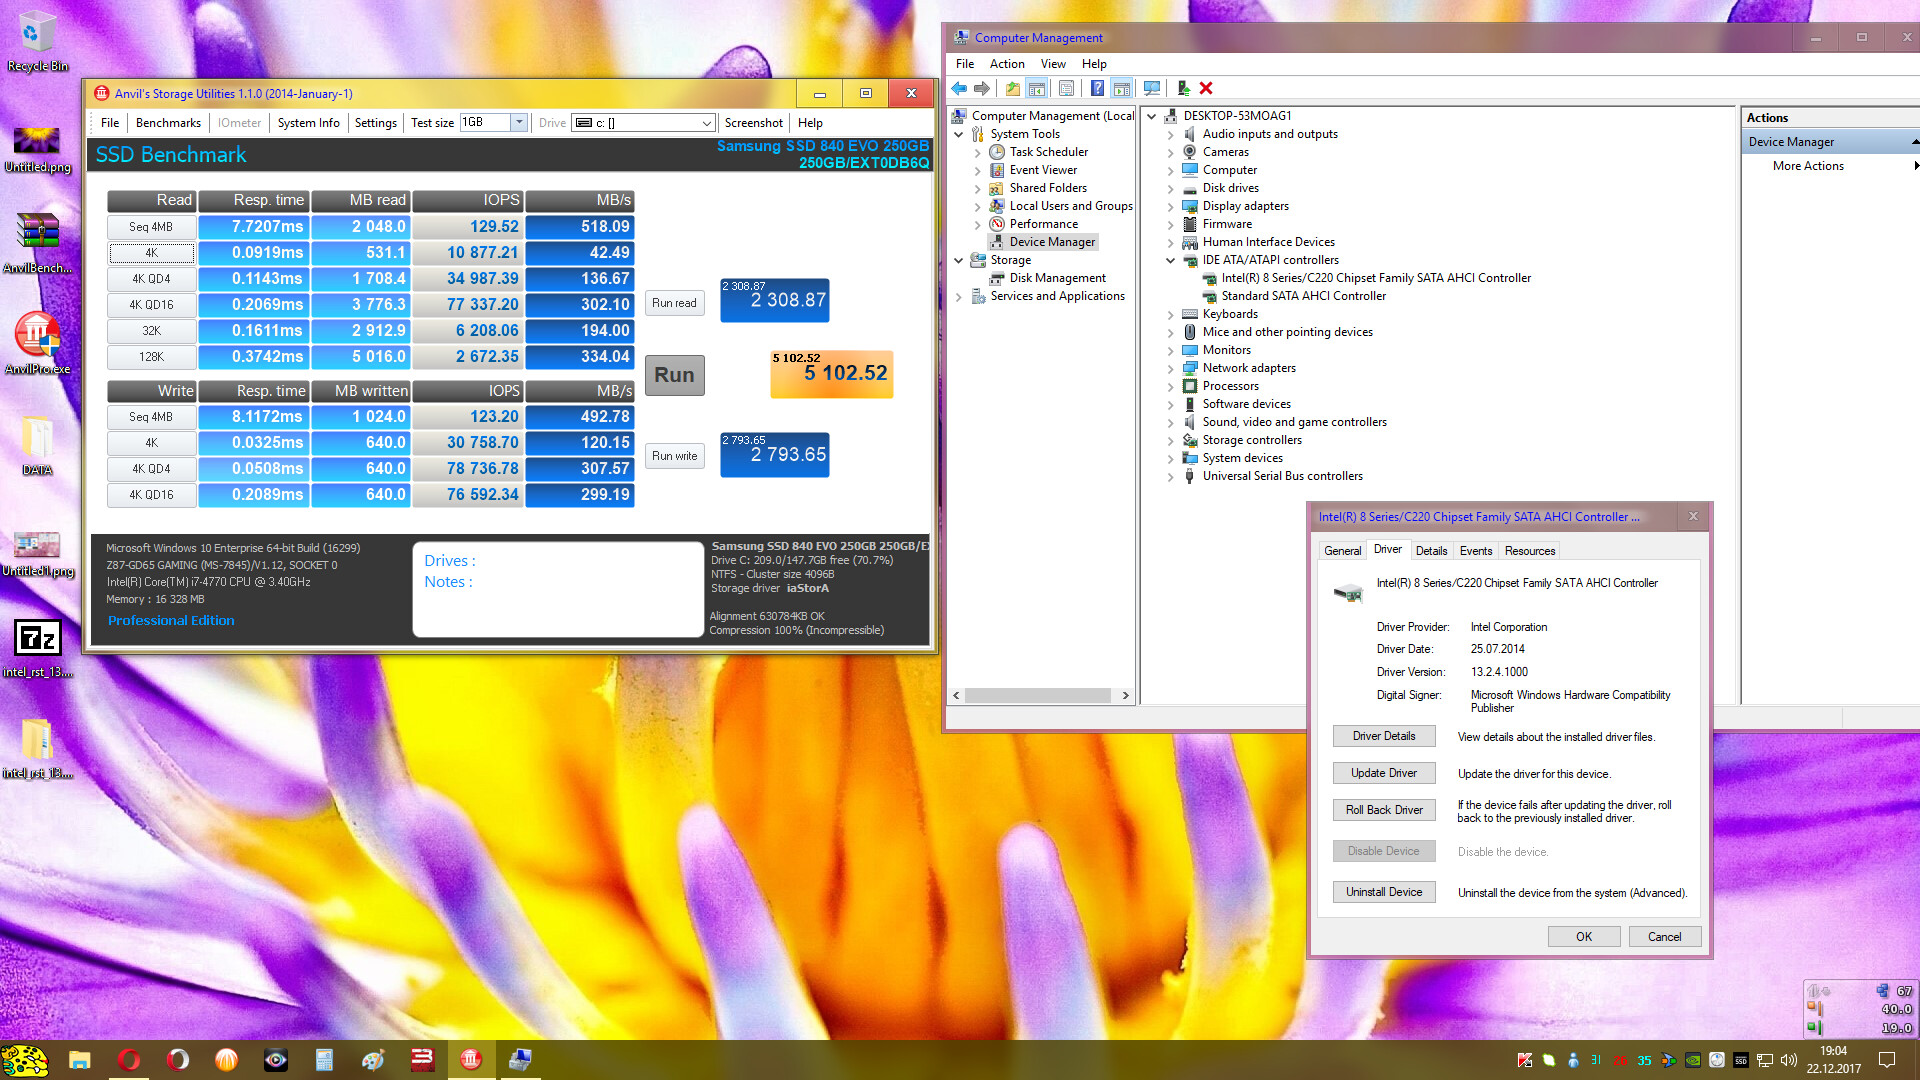Open File Explorer from the taskbar

click(x=80, y=1060)
